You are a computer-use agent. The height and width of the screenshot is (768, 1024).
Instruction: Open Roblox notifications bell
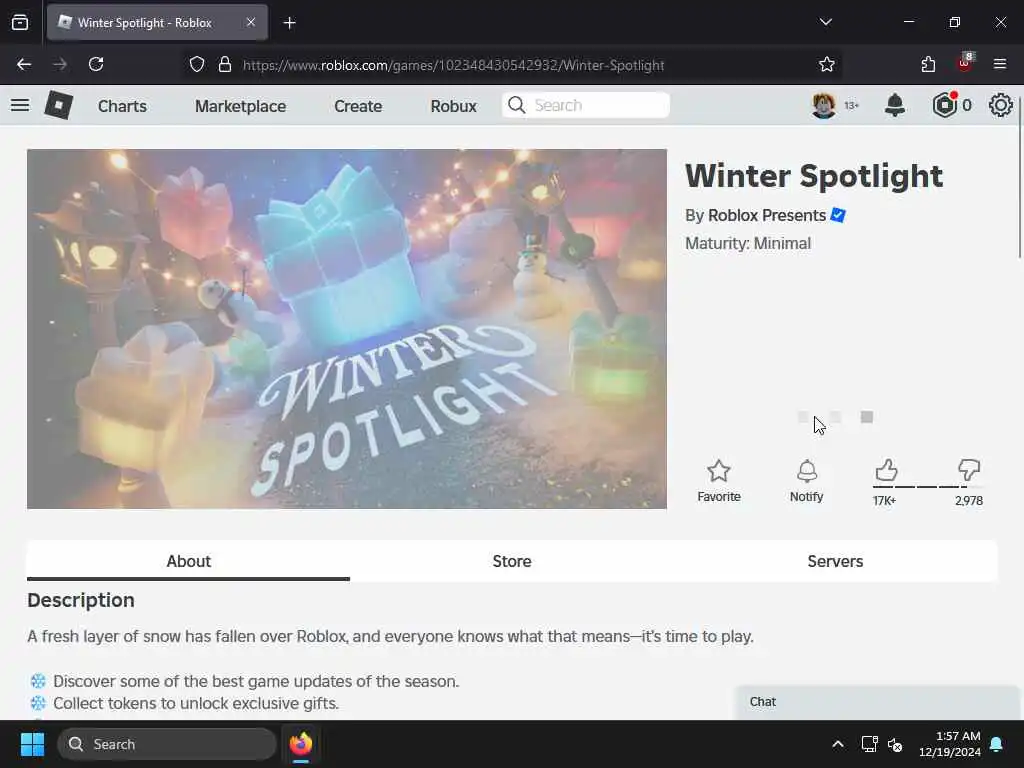tap(895, 105)
